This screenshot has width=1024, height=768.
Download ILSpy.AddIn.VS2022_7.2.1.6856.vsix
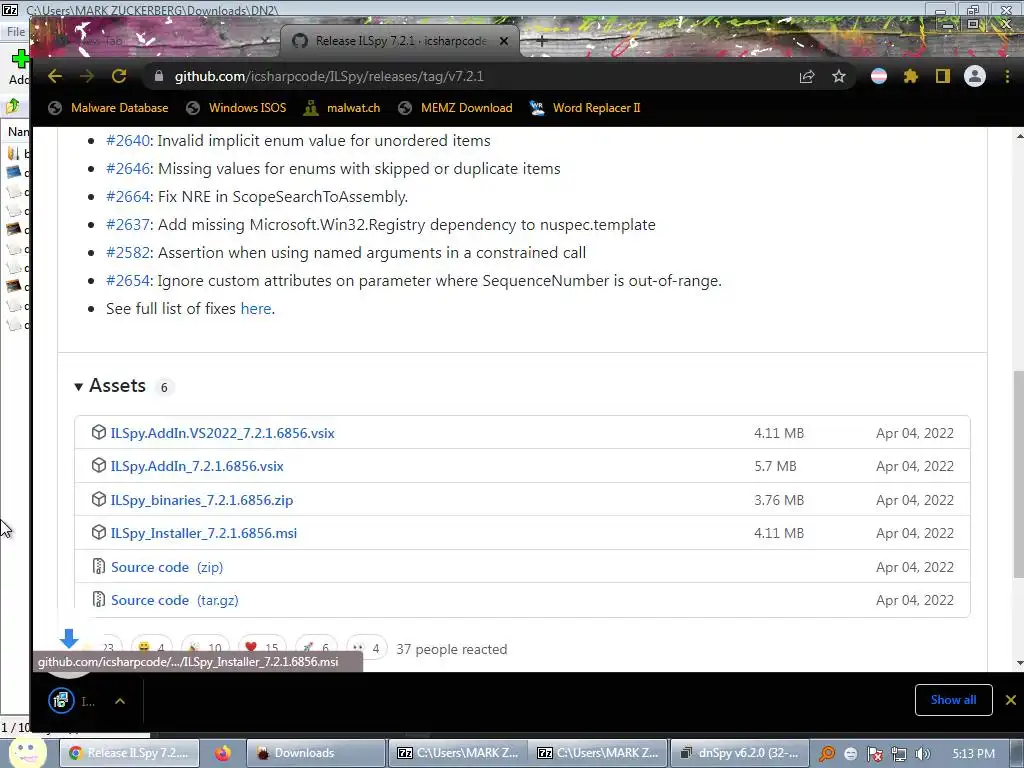click(x=222, y=433)
